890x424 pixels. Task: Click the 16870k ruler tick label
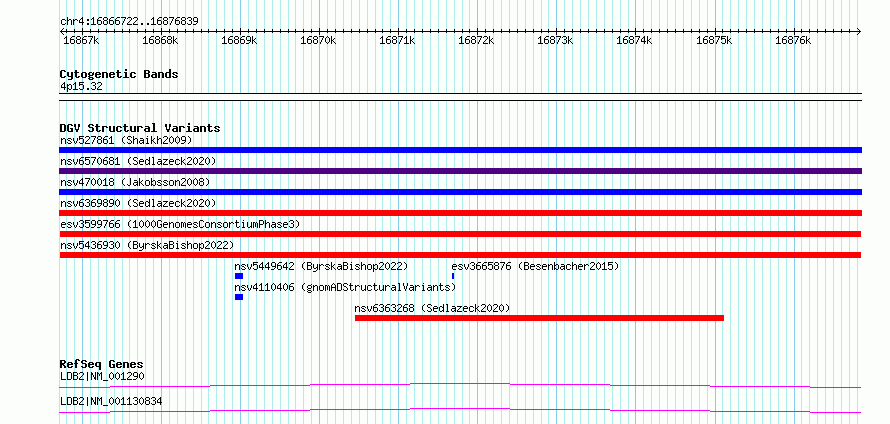click(318, 41)
